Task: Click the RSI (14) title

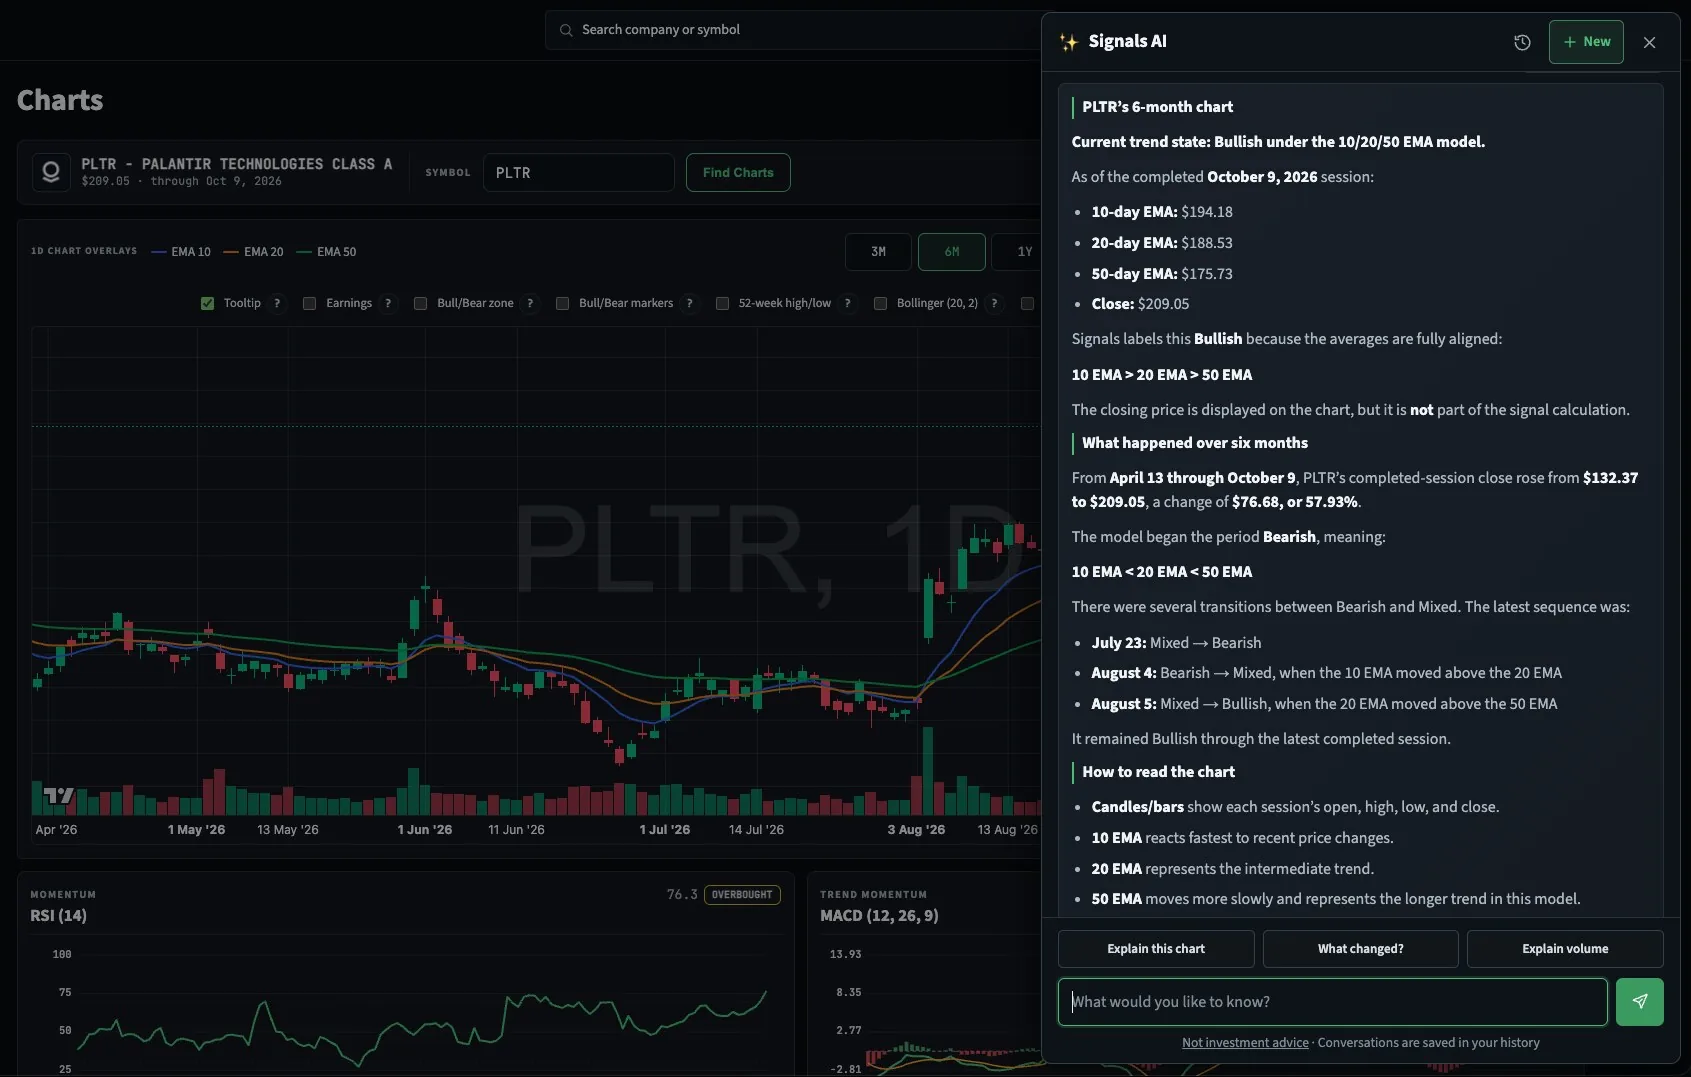Action: (x=59, y=915)
